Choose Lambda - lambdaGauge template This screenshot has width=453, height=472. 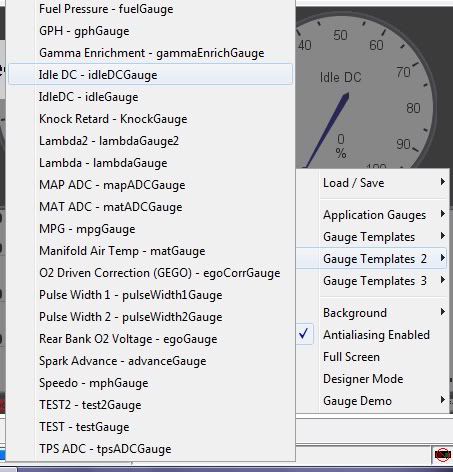151,163
